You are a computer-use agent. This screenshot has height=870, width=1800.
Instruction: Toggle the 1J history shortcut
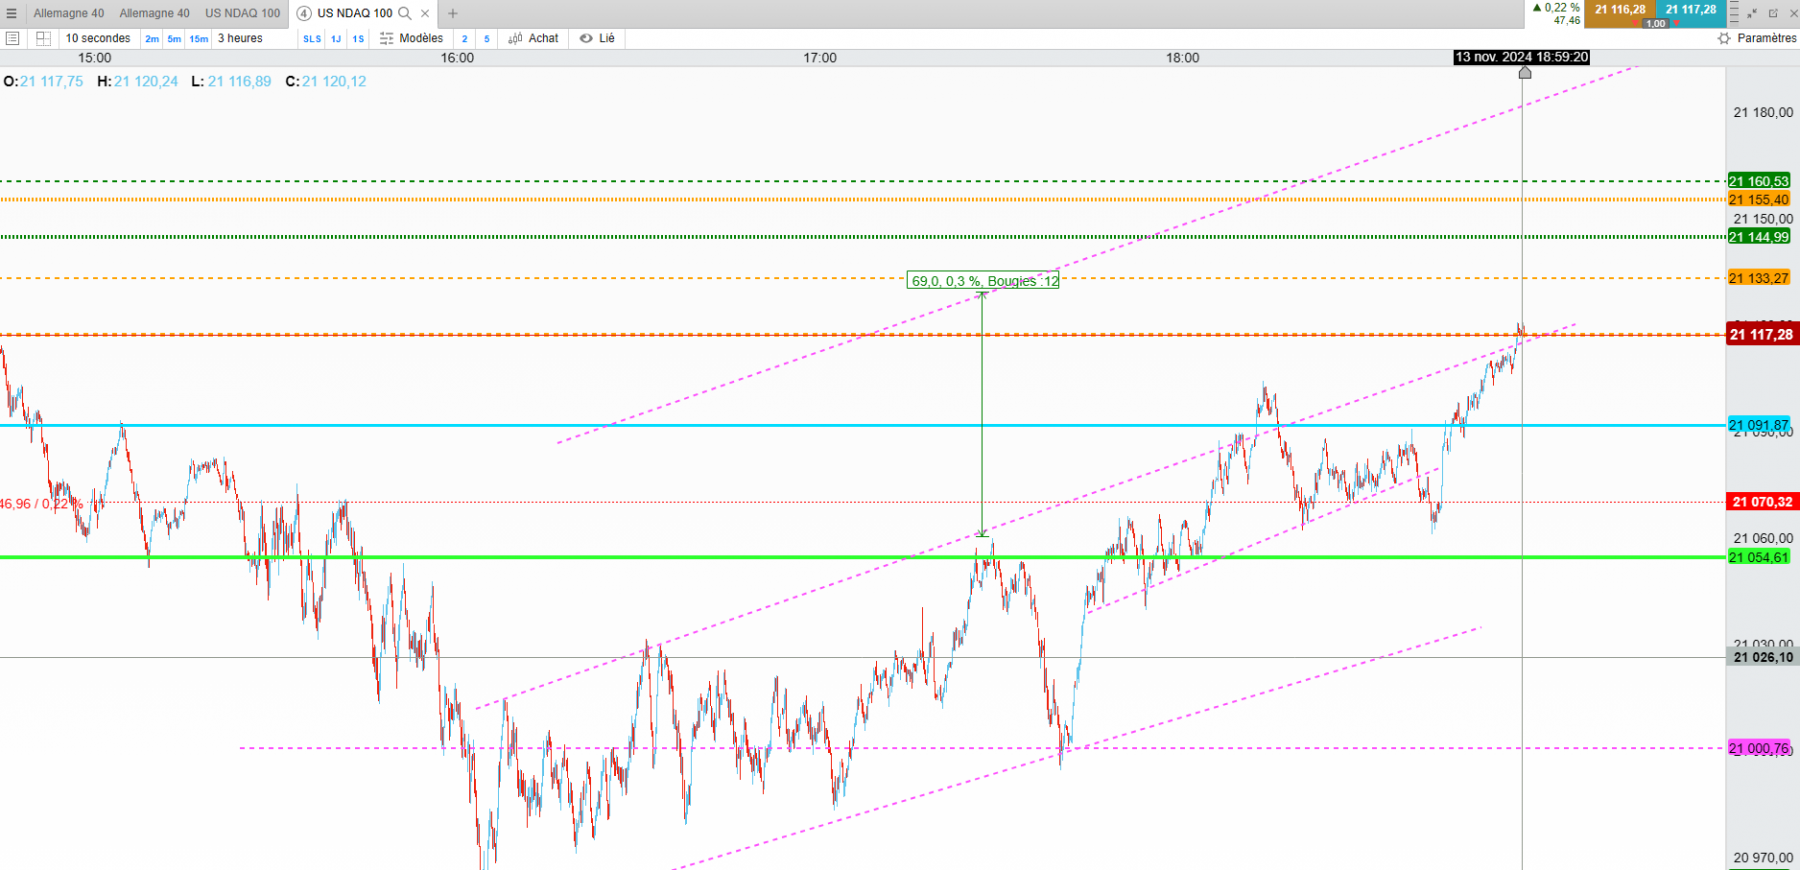click(336, 39)
